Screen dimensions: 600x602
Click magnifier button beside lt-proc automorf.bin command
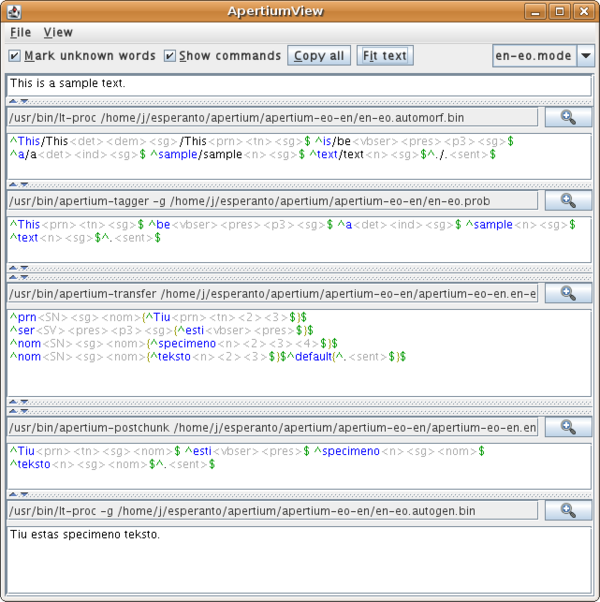point(568,117)
